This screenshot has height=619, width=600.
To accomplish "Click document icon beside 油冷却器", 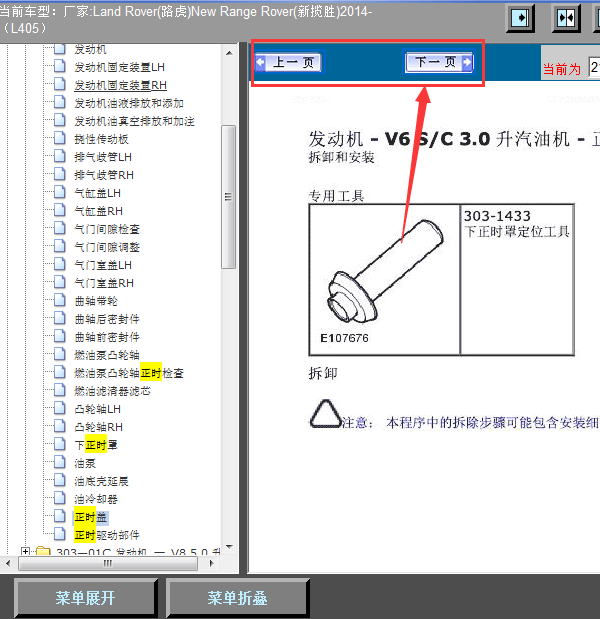I will [x=60, y=498].
